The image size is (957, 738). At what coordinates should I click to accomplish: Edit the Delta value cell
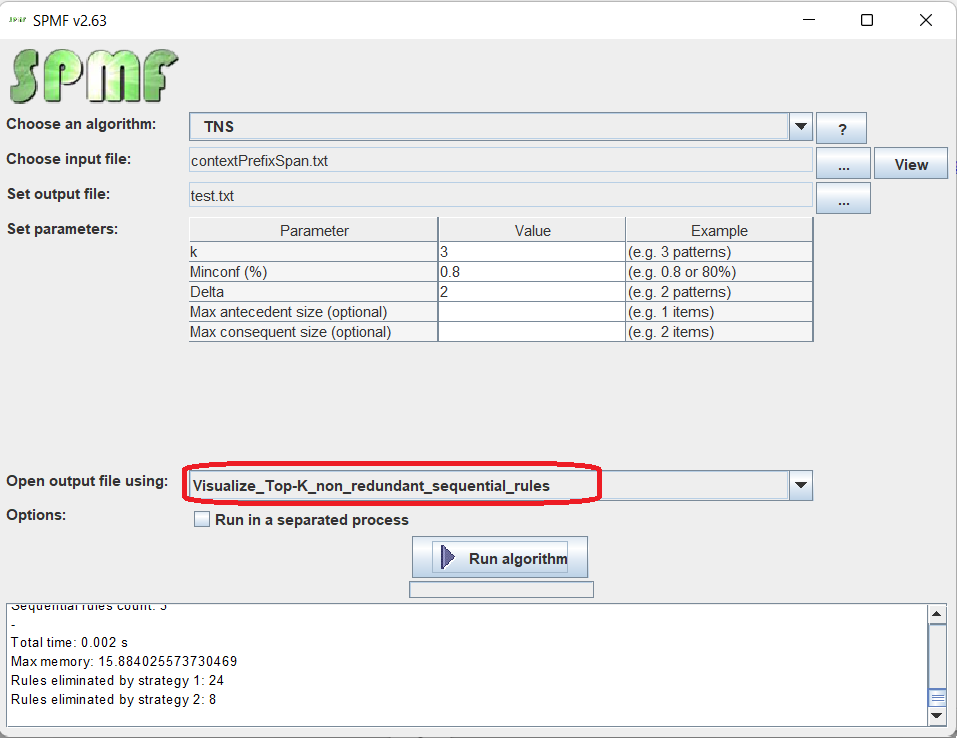click(531, 292)
